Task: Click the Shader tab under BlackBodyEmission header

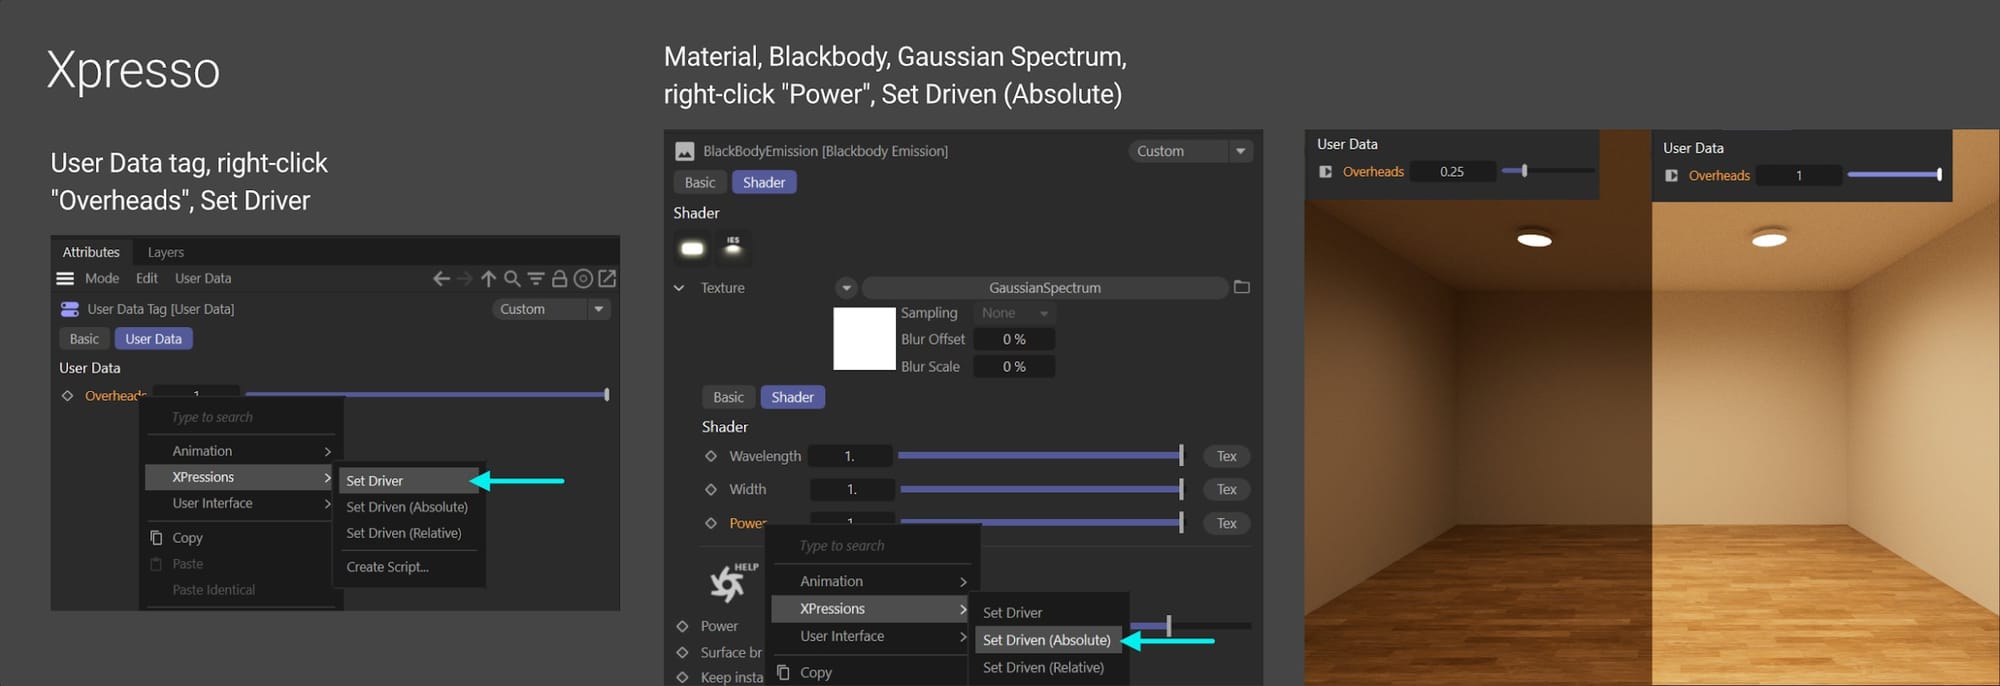Action: [764, 182]
